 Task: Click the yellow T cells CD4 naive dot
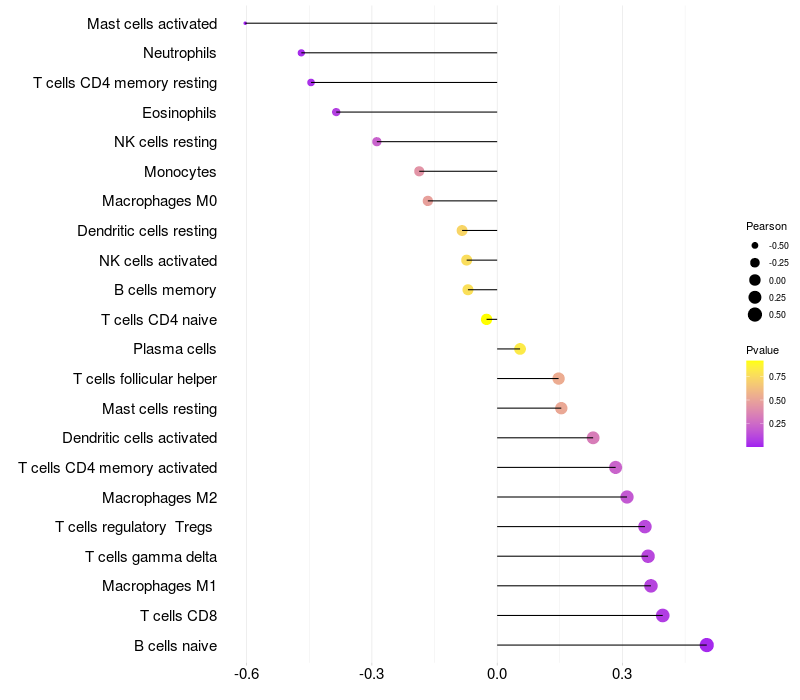(486, 319)
